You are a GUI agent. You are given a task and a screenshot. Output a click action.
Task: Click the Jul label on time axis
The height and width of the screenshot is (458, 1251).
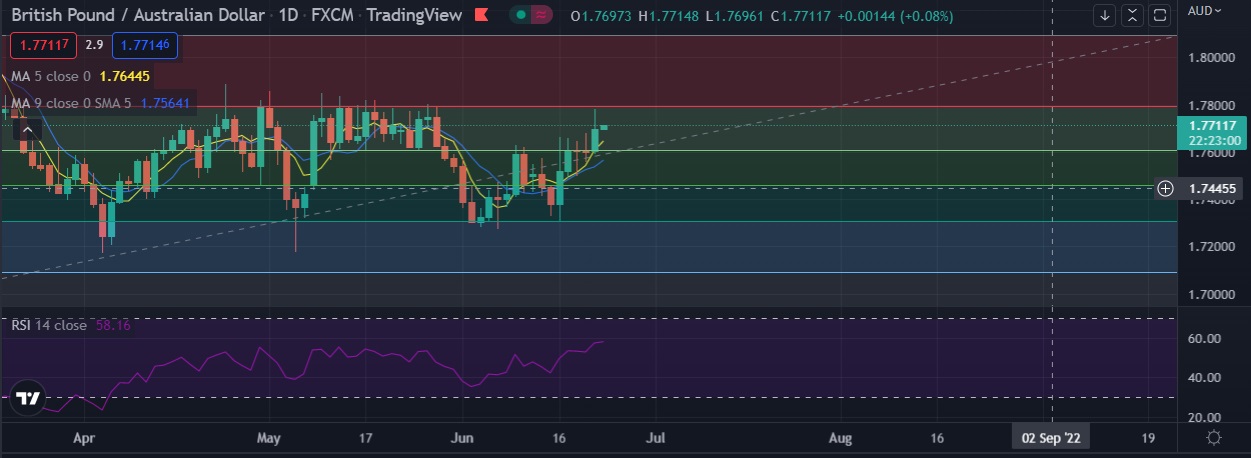point(657,438)
